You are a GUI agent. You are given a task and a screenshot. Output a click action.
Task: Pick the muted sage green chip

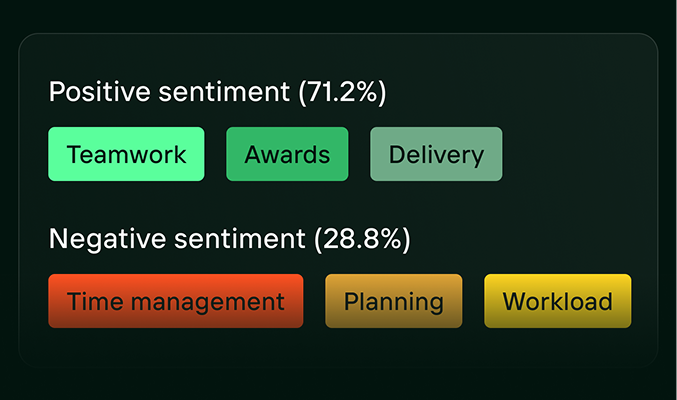[436, 154]
